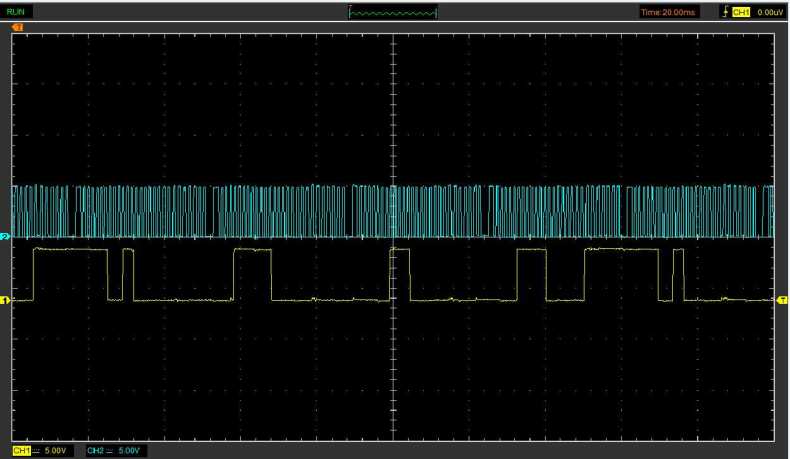The image size is (790, 459).
Task: Click the CH2 DC coupling symbol
Action: click(x=109, y=451)
